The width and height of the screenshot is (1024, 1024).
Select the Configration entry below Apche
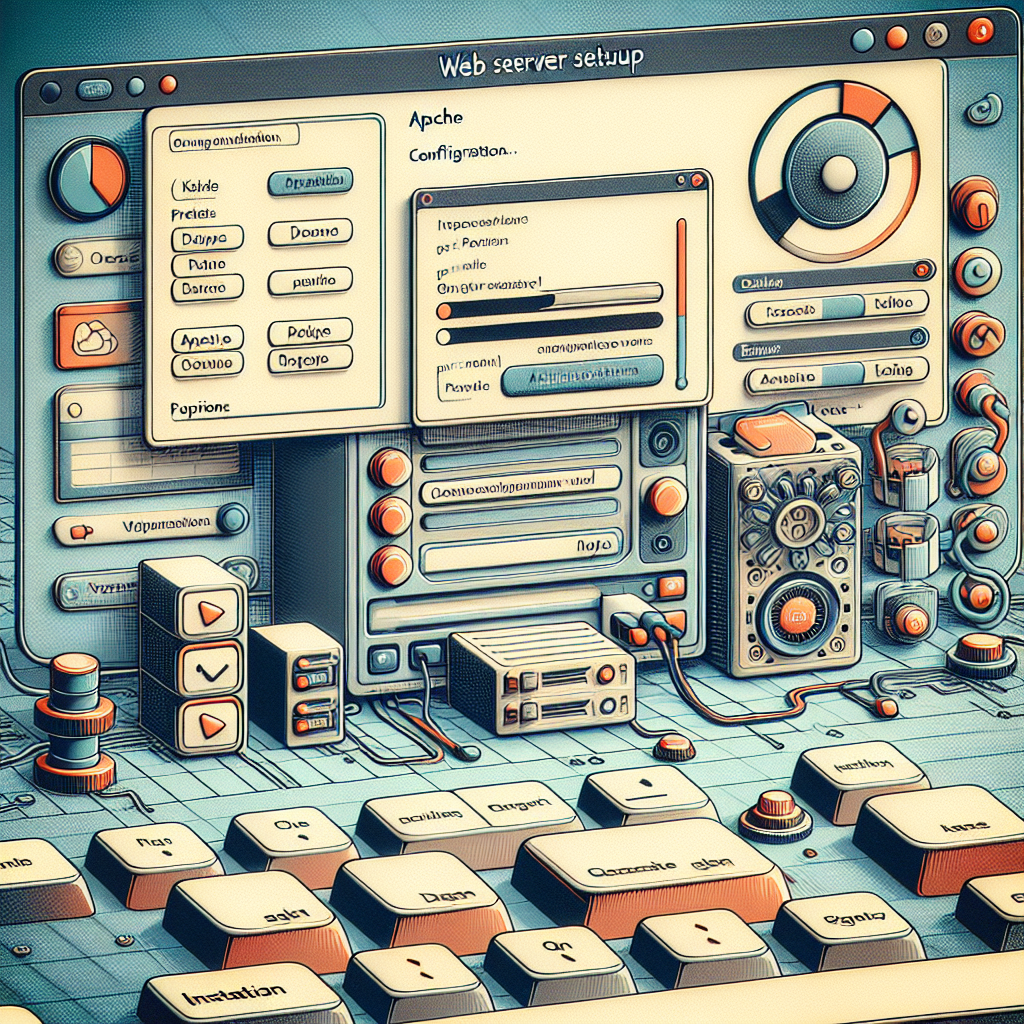pos(463,155)
